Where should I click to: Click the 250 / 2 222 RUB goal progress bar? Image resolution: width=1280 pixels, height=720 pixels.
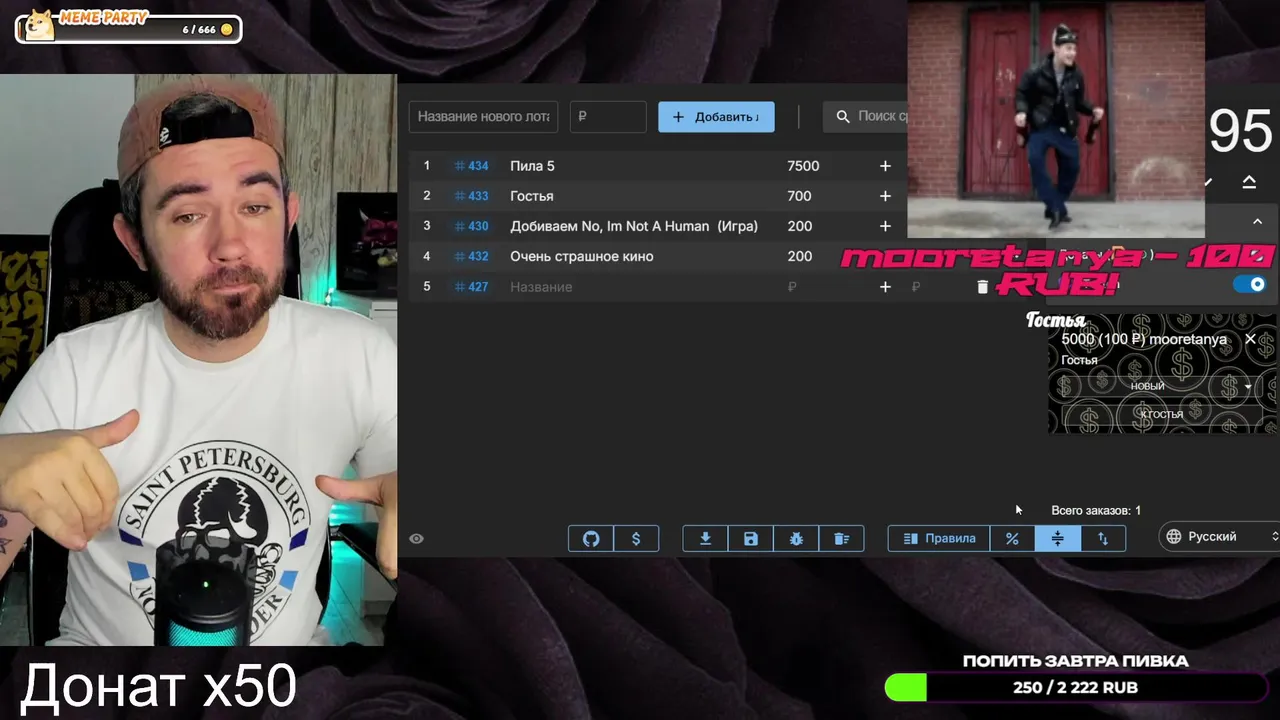pos(1075,687)
